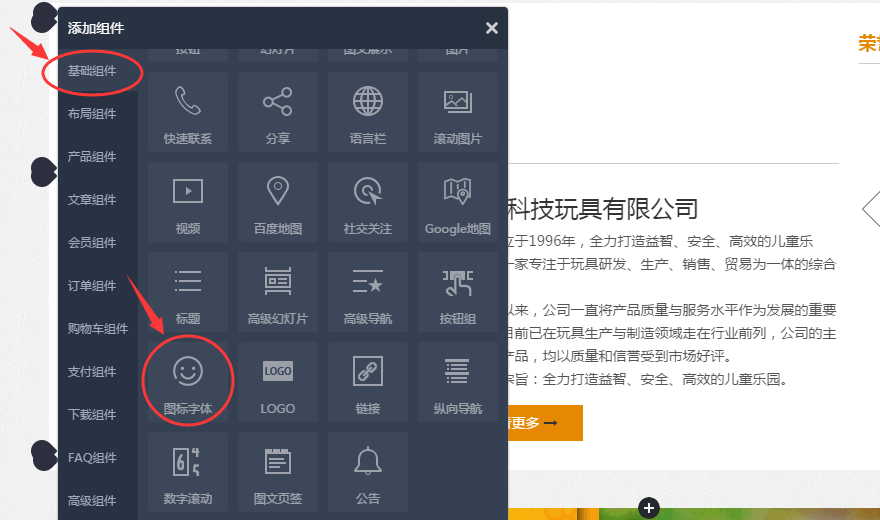Close the 添加组件 dialog

pos(491,28)
